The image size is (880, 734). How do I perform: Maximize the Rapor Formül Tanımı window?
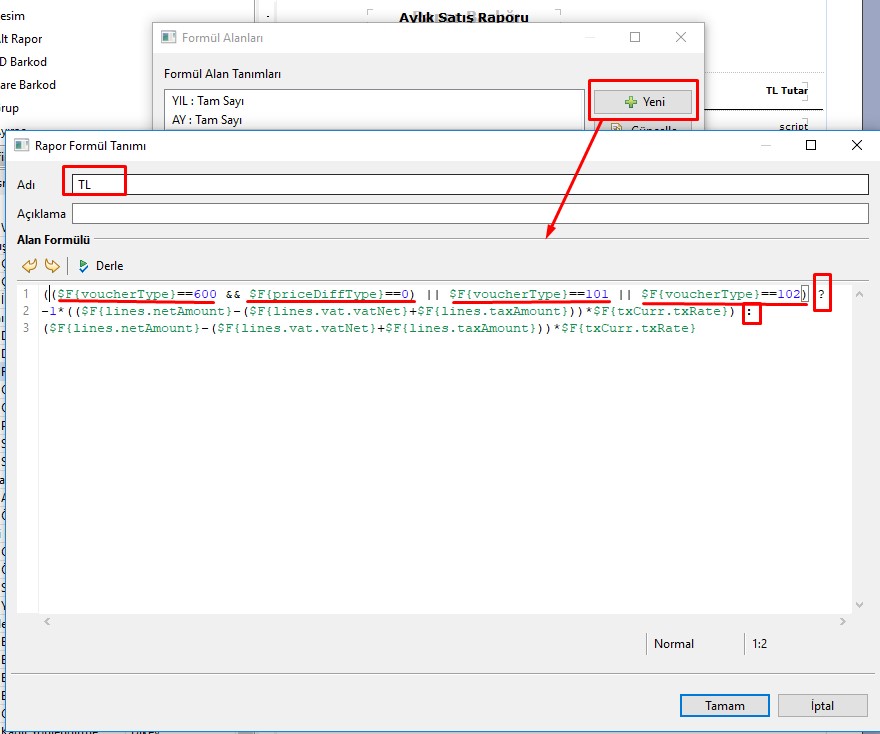pos(811,145)
